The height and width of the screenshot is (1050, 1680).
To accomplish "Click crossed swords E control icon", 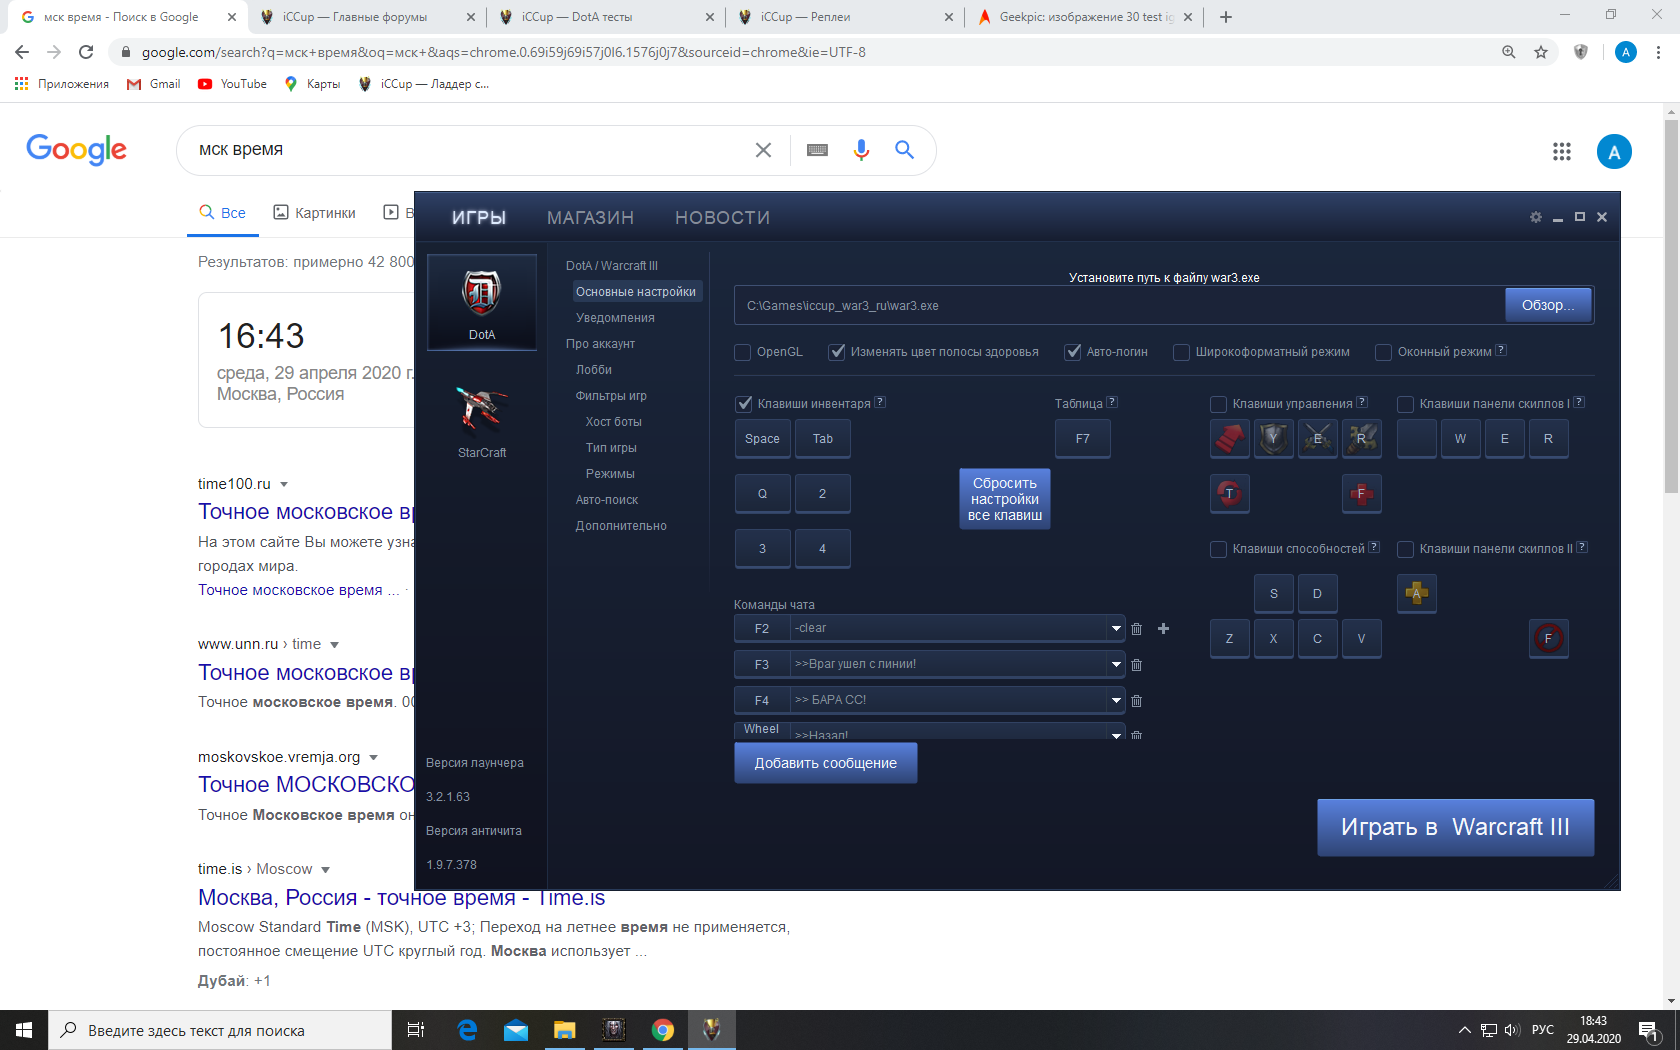I will click(x=1318, y=438).
